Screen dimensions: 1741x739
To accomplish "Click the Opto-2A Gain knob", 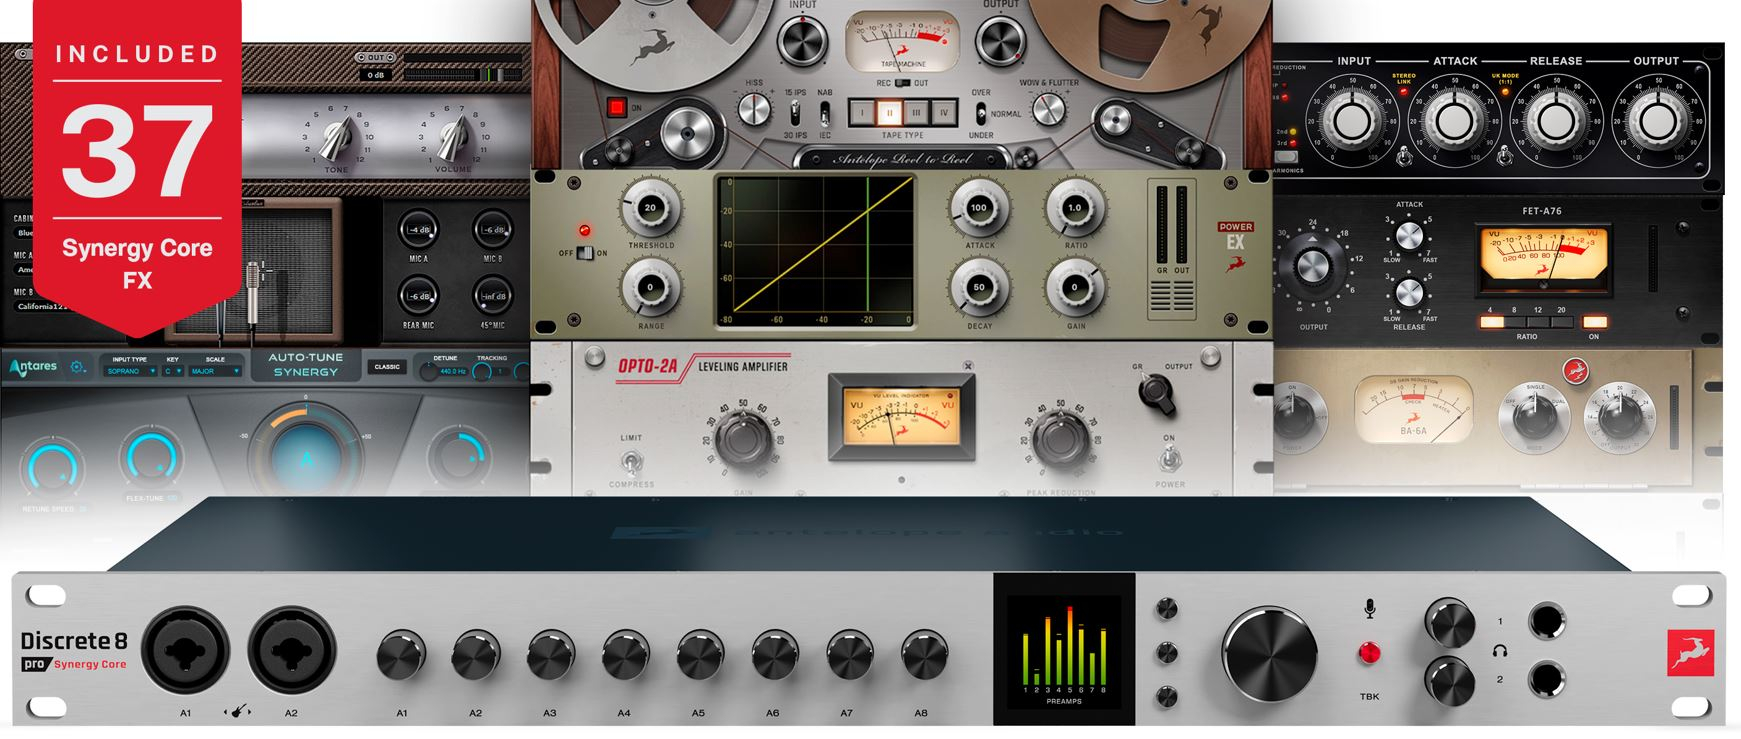I will click(x=743, y=439).
